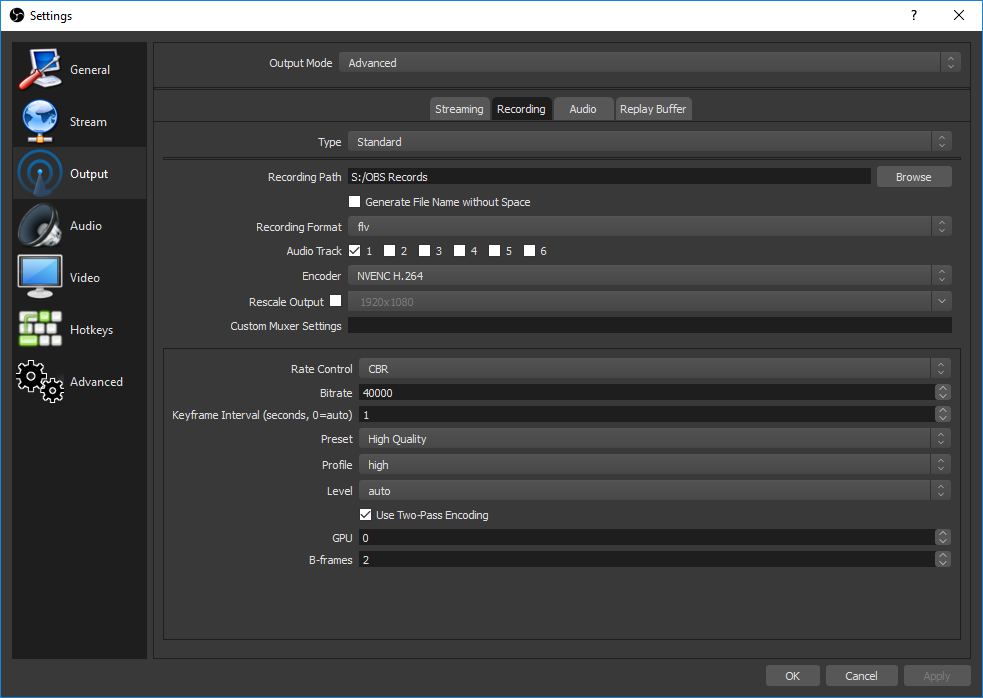Enable Audio Track 4
The width and height of the screenshot is (983, 698).
point(460,250)
